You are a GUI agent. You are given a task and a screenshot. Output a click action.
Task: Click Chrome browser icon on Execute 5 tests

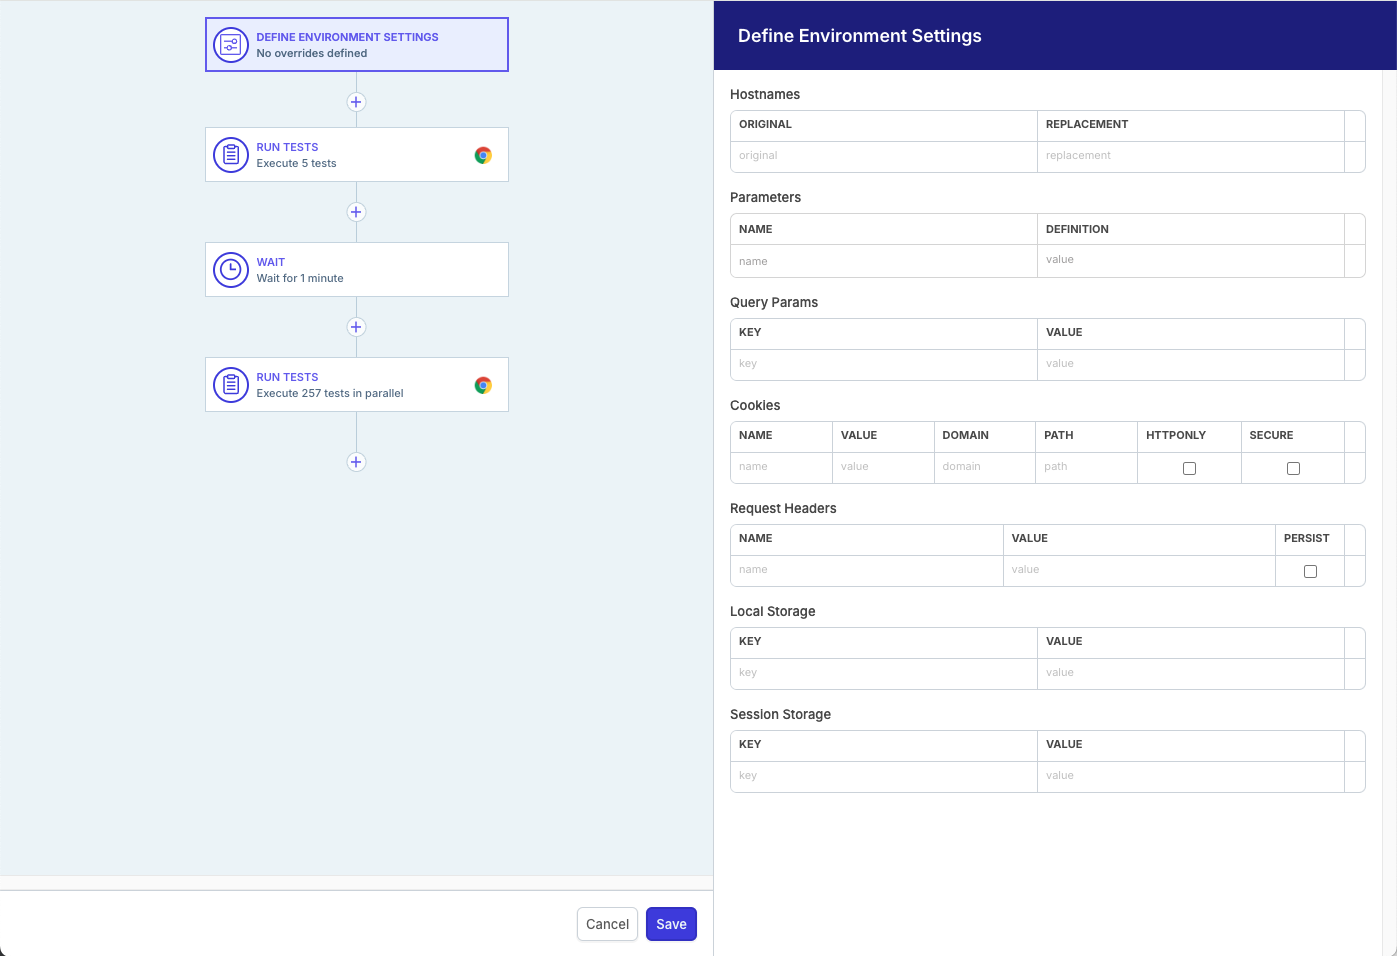click(483, 155)
